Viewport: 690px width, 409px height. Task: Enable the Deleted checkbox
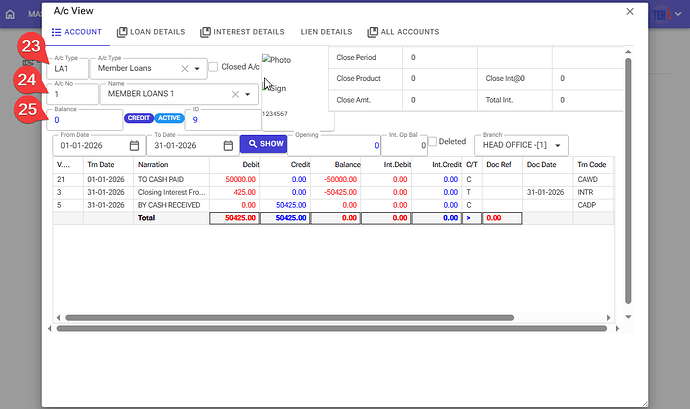click(x=432, y=142)
